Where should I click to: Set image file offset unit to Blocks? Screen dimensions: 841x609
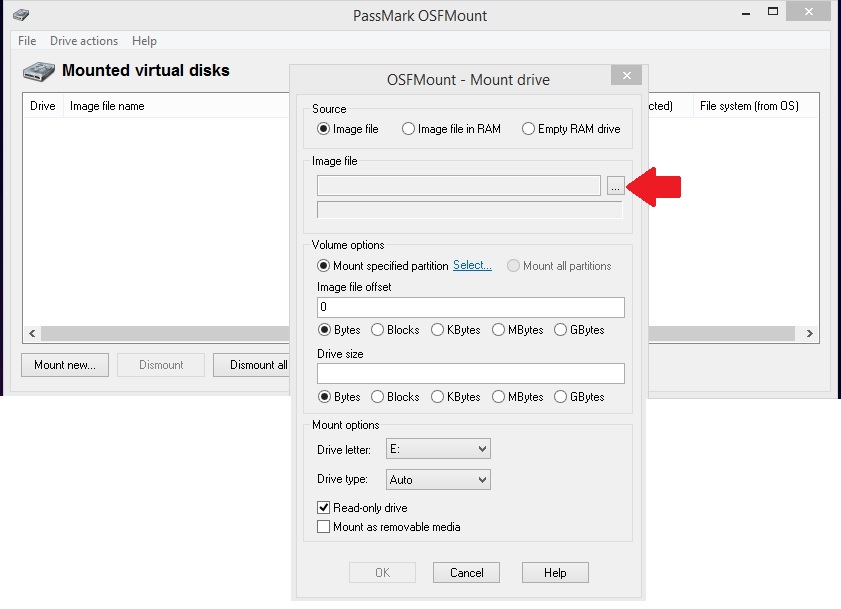point(395,329)
